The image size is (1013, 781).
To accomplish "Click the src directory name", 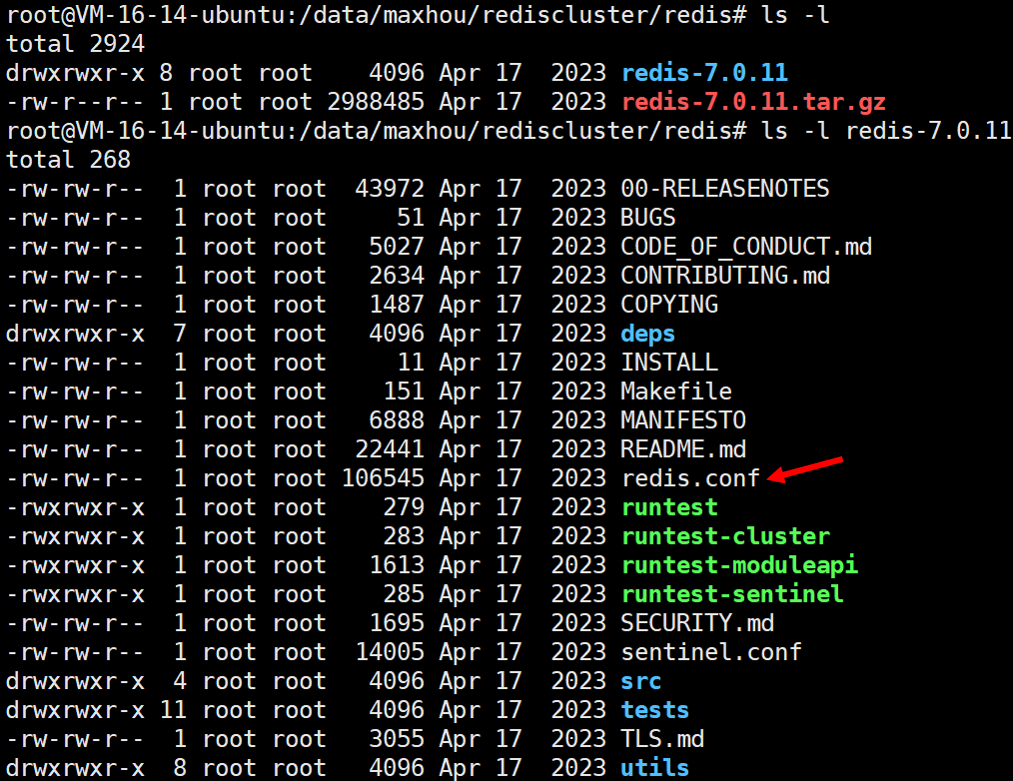I will 641,682.
